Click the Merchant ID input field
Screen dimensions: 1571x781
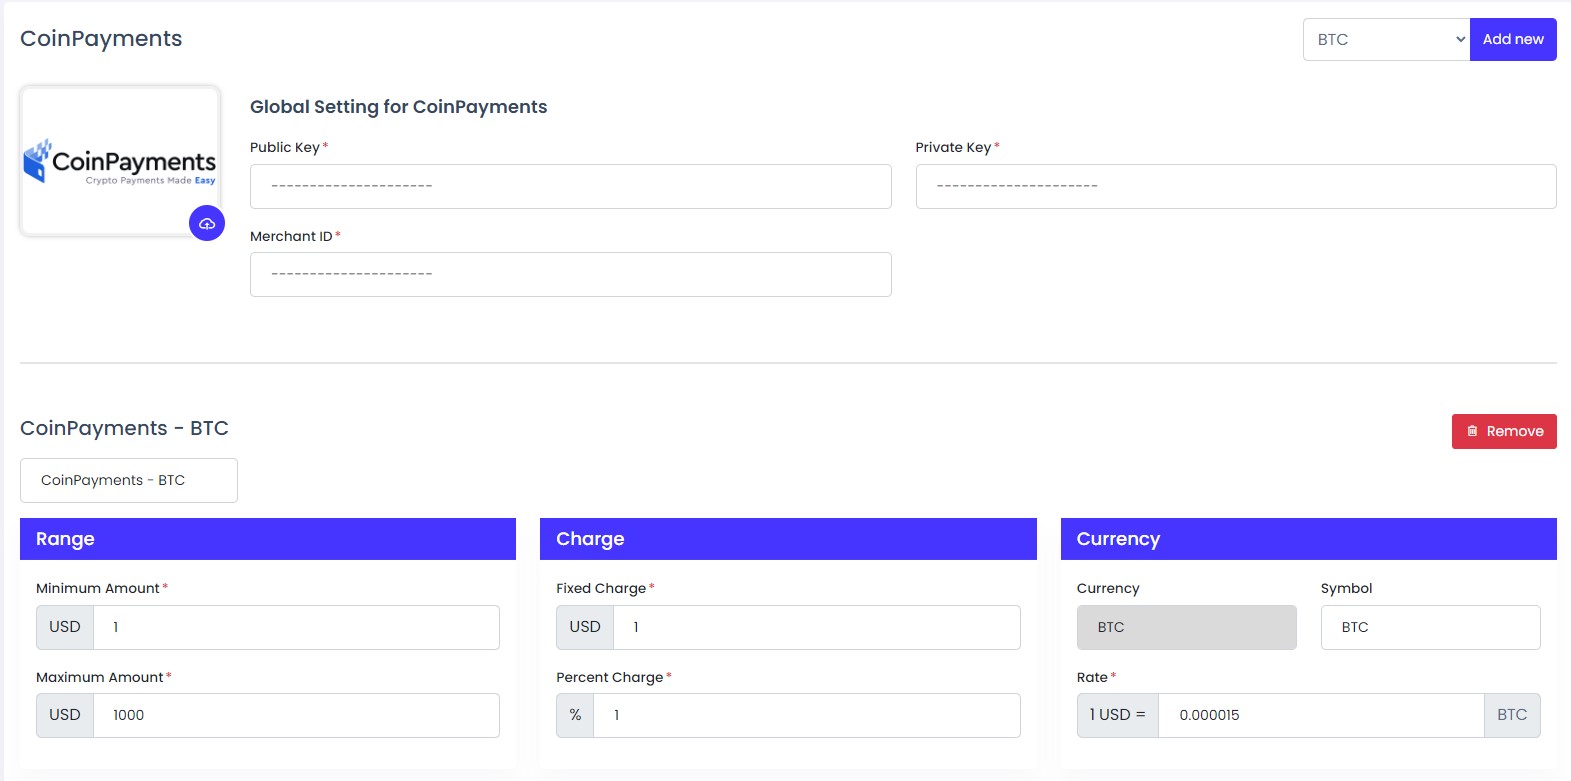tap(570, 275)
